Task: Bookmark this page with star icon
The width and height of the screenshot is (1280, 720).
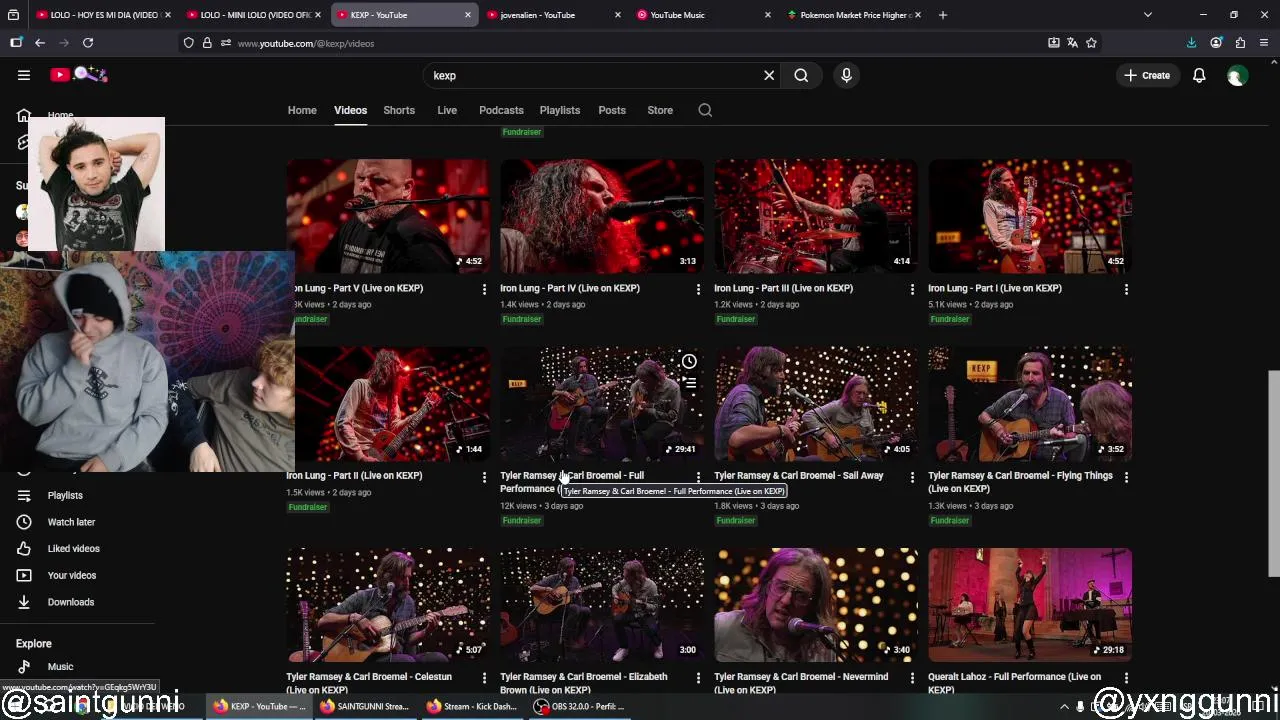Action: tap(1091, 43)
